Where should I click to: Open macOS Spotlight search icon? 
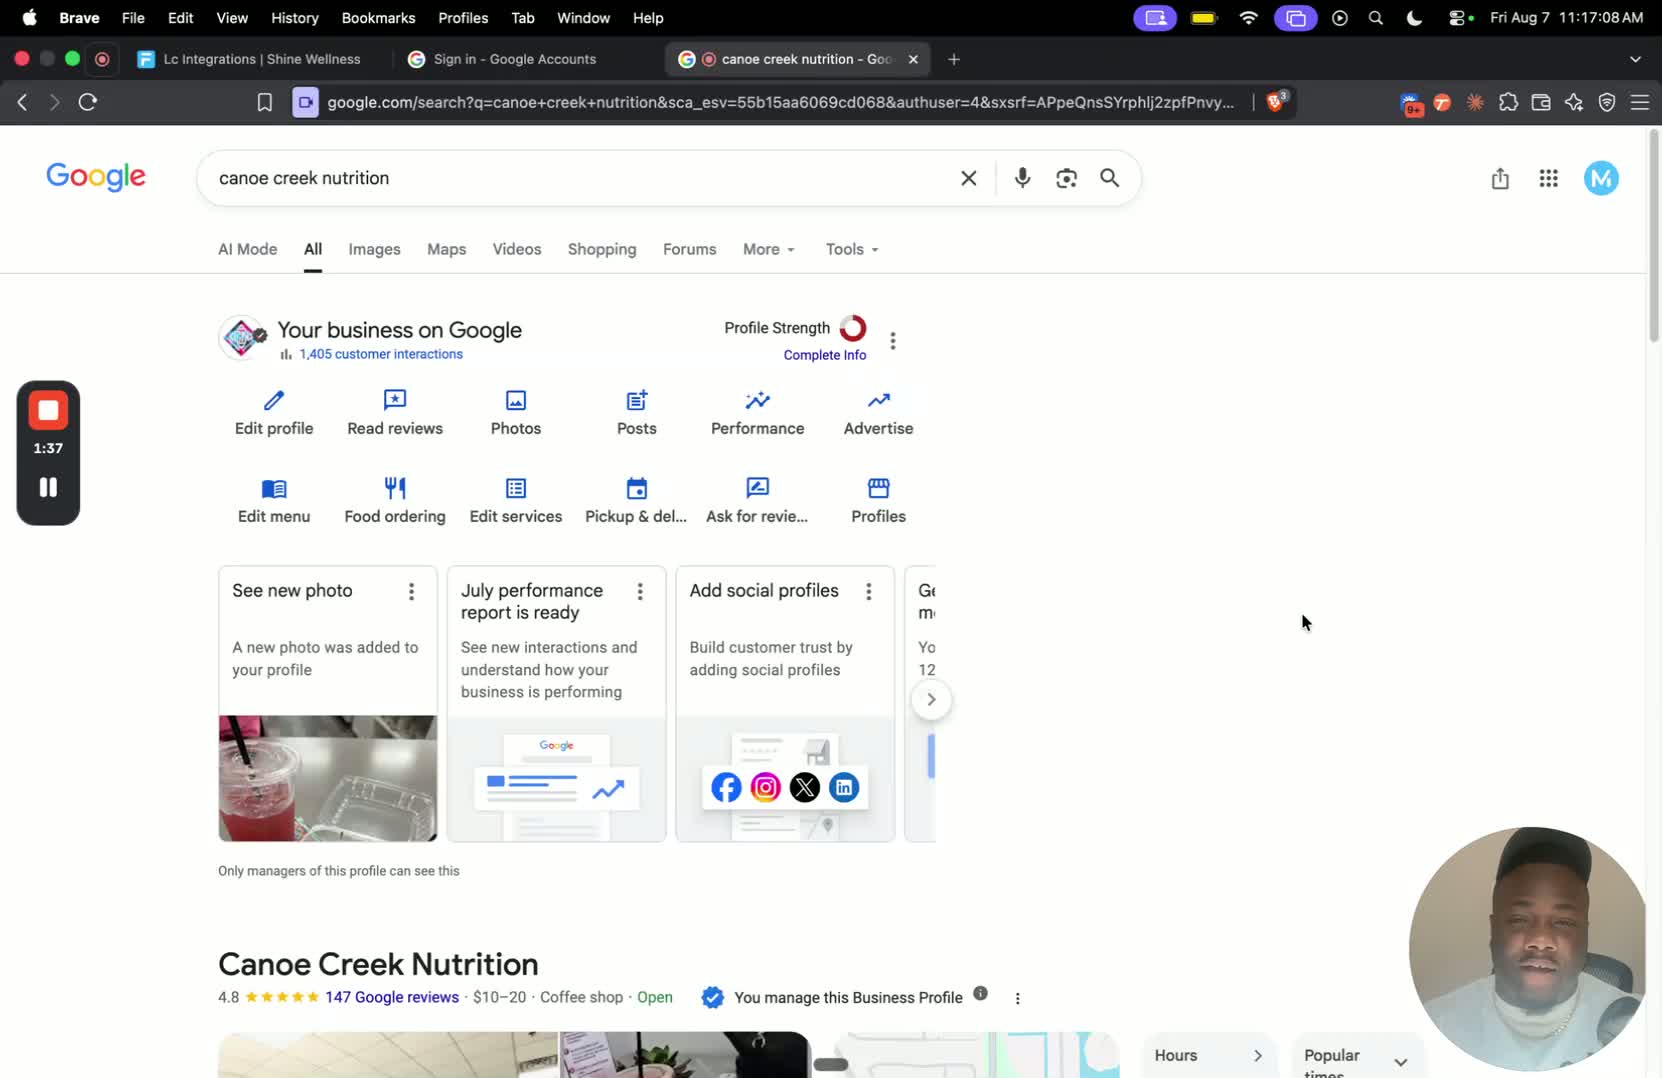pos(1376,18)
